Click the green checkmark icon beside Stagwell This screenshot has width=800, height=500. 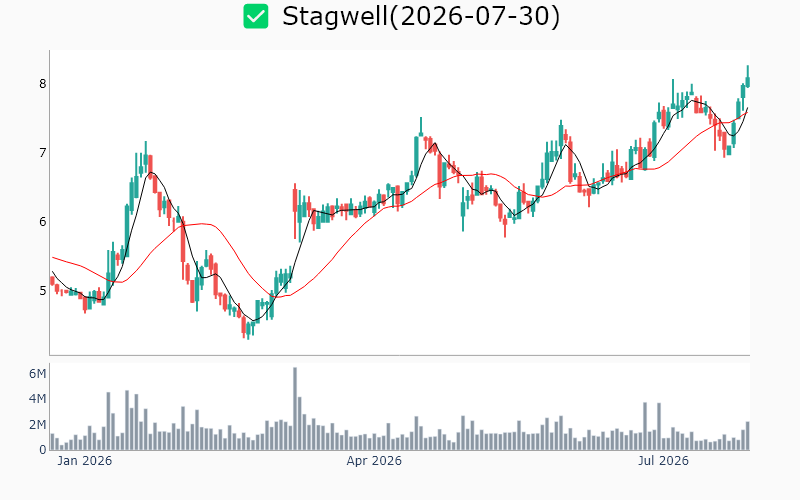(x=256, y=16)
